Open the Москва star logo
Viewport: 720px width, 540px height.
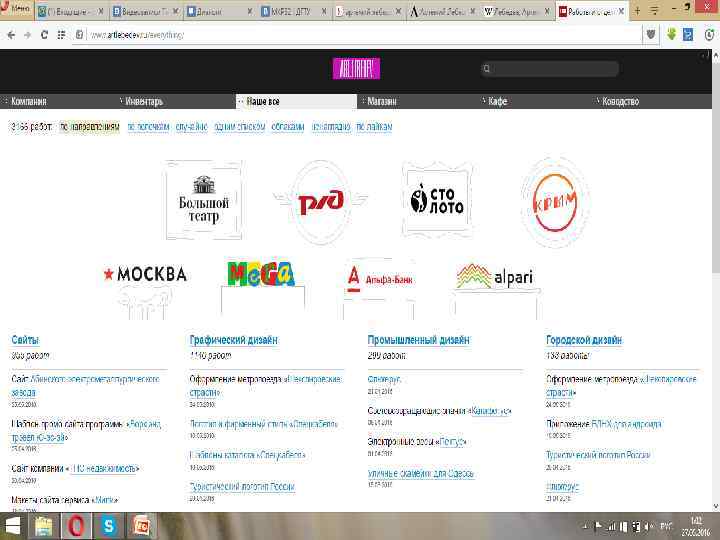(x=145, y=275)
